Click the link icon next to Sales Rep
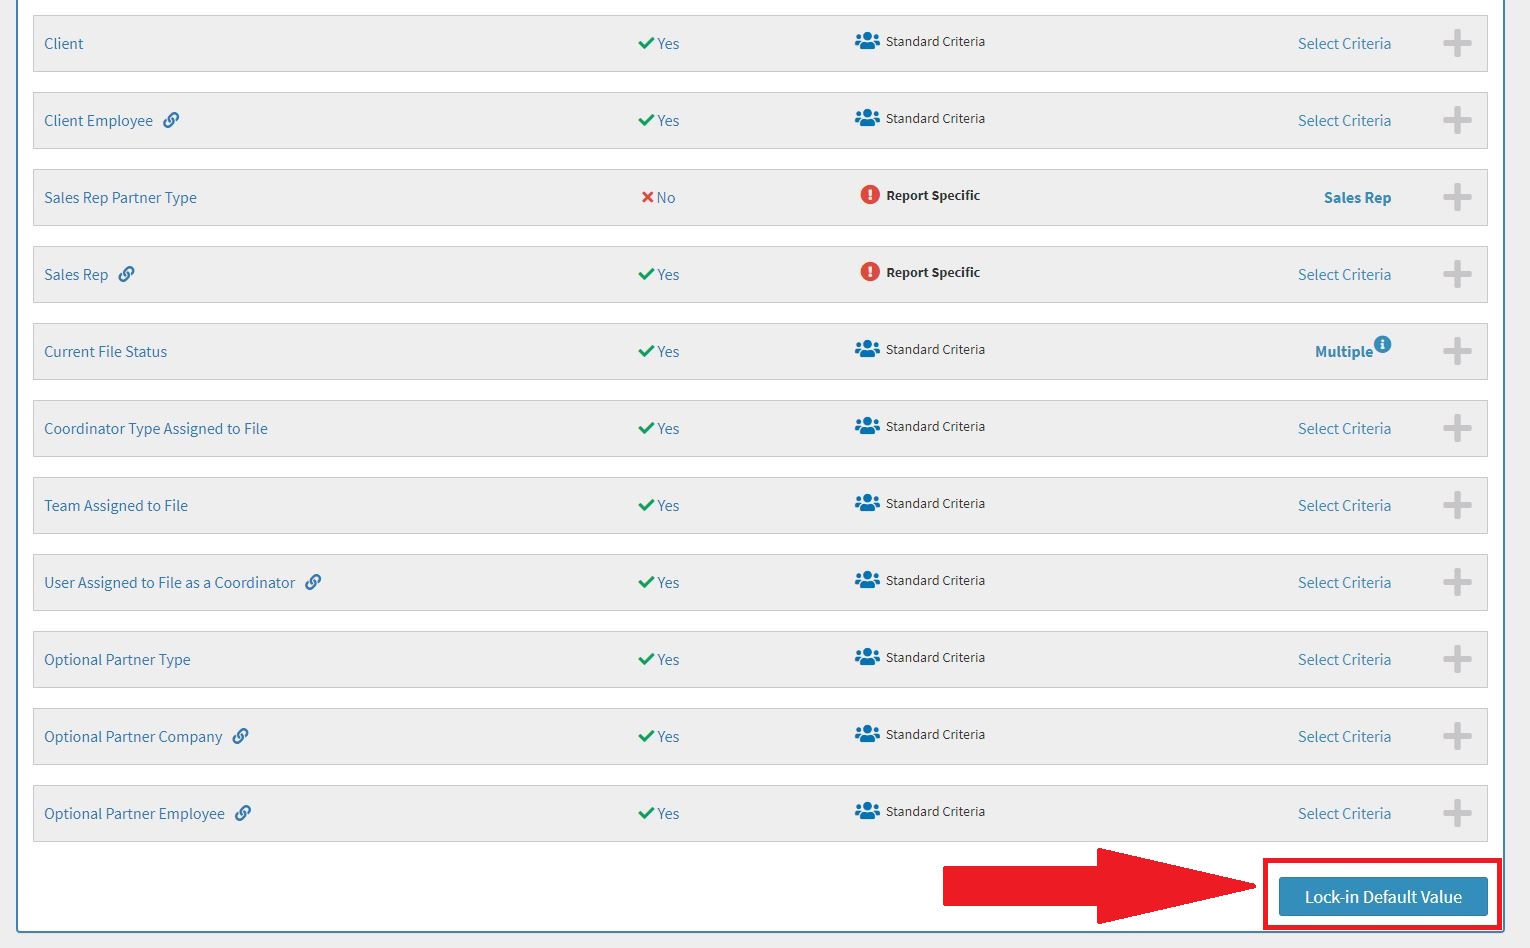This screenshot has height=948, width=1530. [x=126, y=274]
